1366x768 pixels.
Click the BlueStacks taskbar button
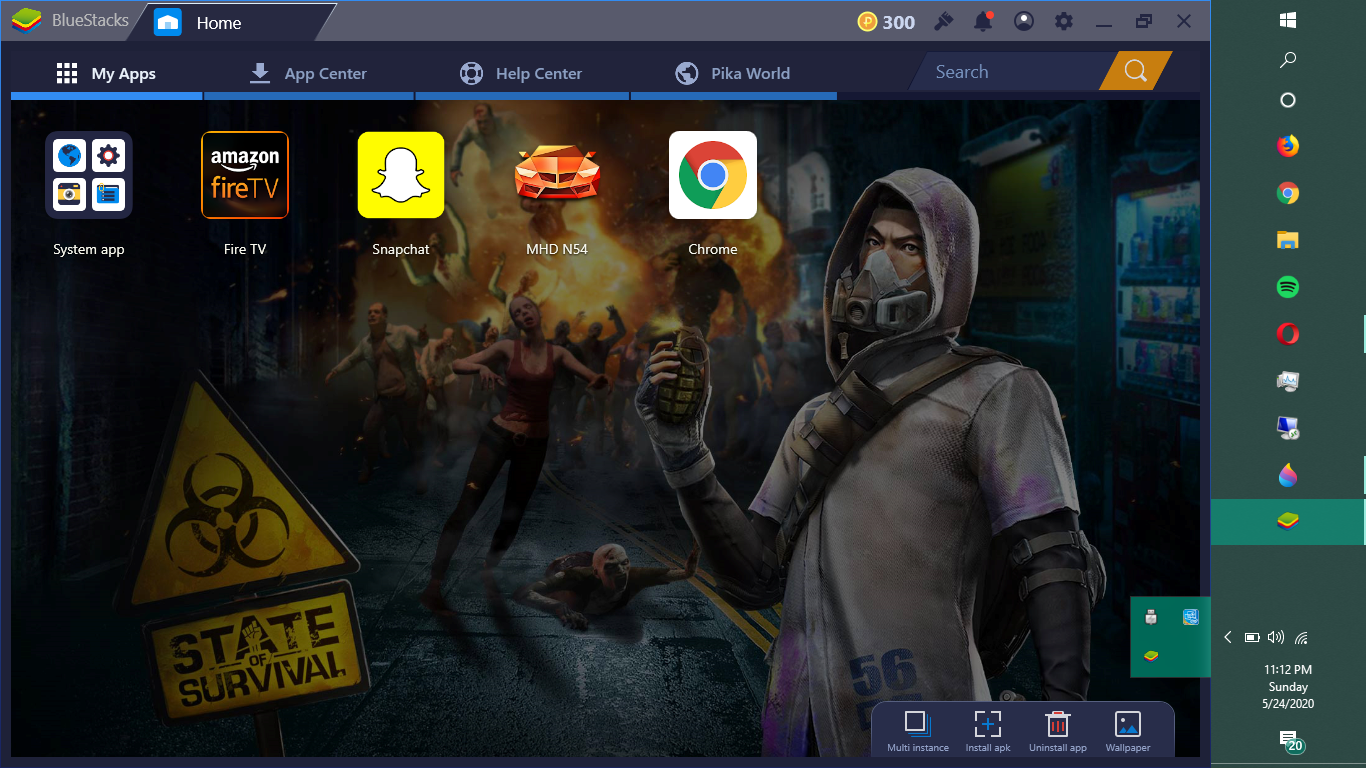tap(1288, 521)
